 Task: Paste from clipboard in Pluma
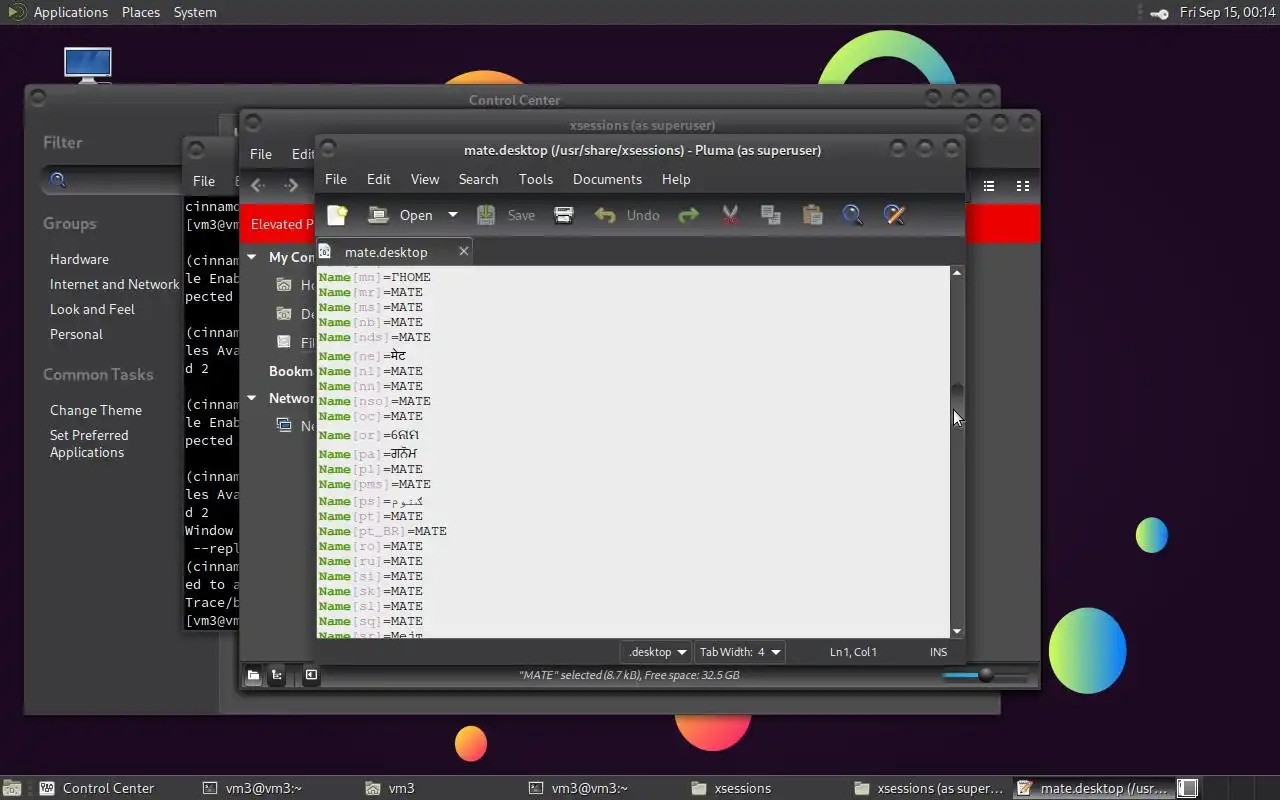tap(812, 215)
